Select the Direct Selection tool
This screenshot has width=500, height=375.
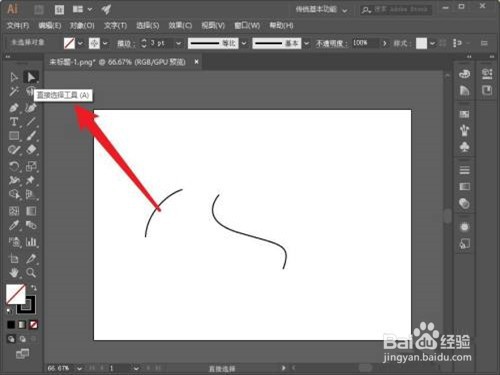coord(31,77)
